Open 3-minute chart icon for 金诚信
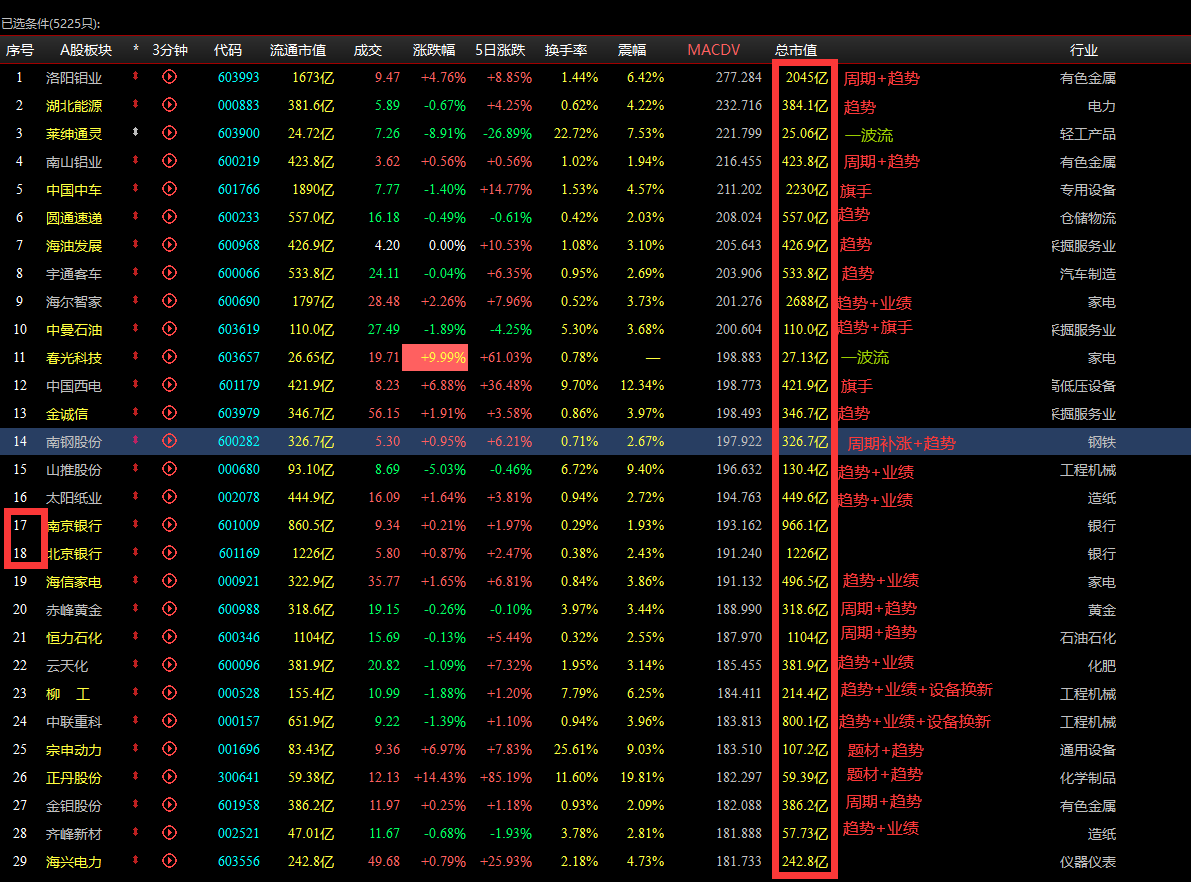The width and height of the screenshot is (1191, 882). (169, 413)
